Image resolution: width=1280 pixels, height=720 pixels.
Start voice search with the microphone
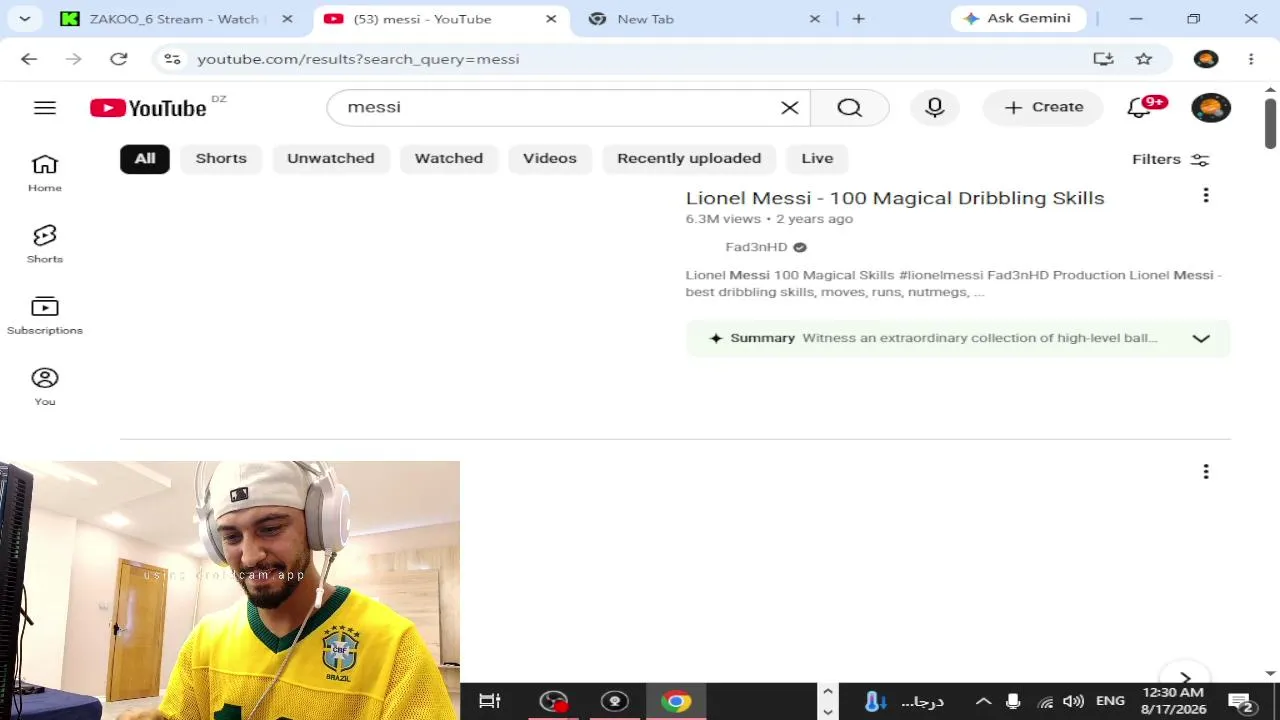coord(935,108)
